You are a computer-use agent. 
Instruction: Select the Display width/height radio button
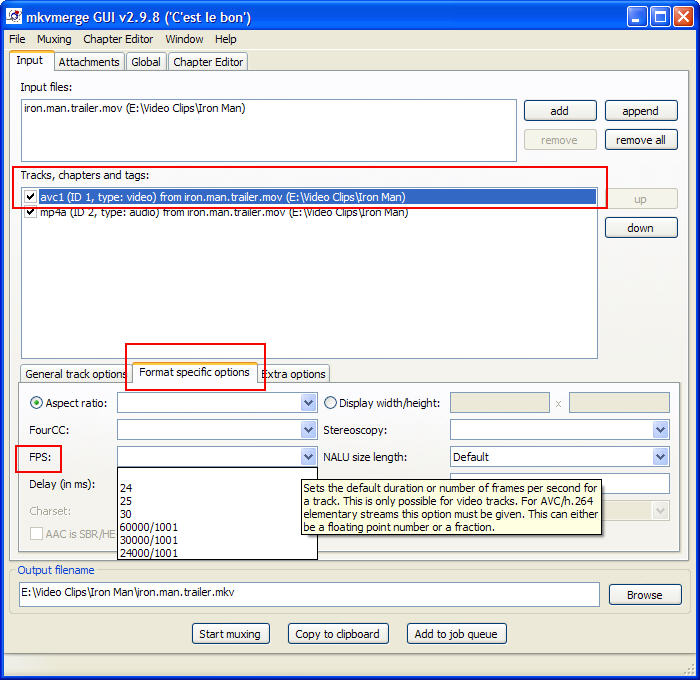[x=330, y=403]
